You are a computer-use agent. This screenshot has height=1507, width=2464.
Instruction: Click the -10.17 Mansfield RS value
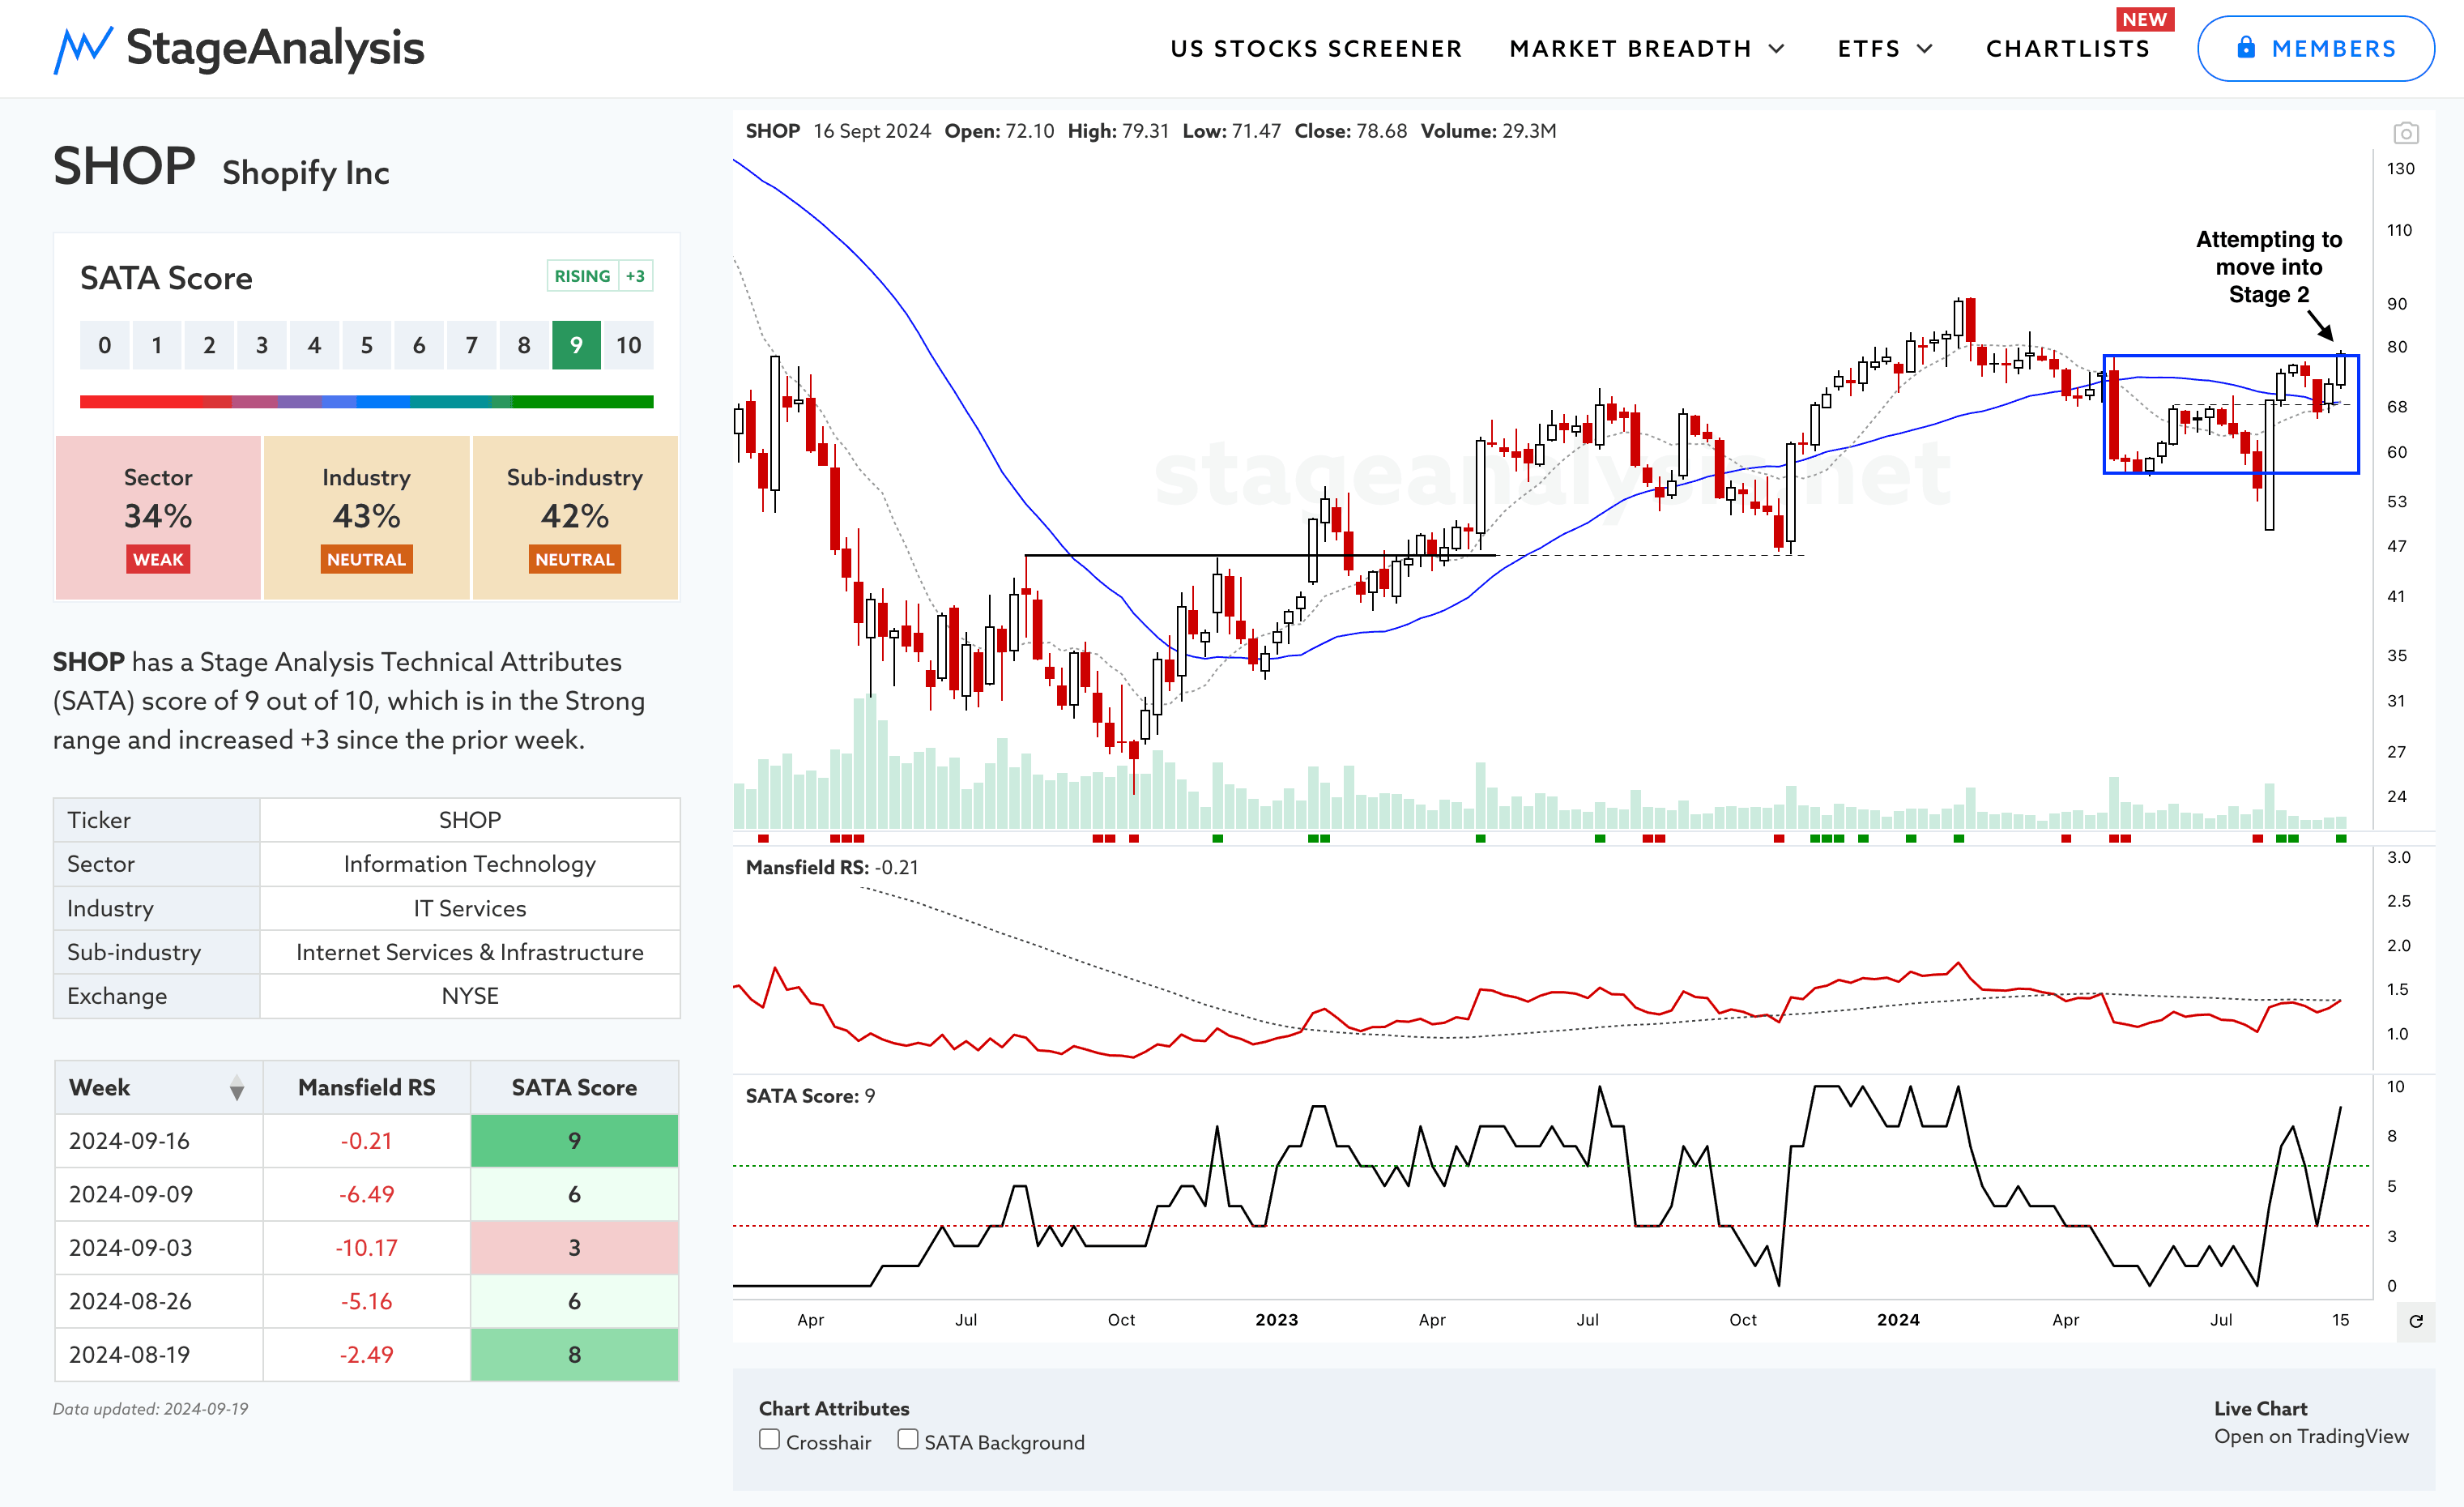[x=366, y=1248]
